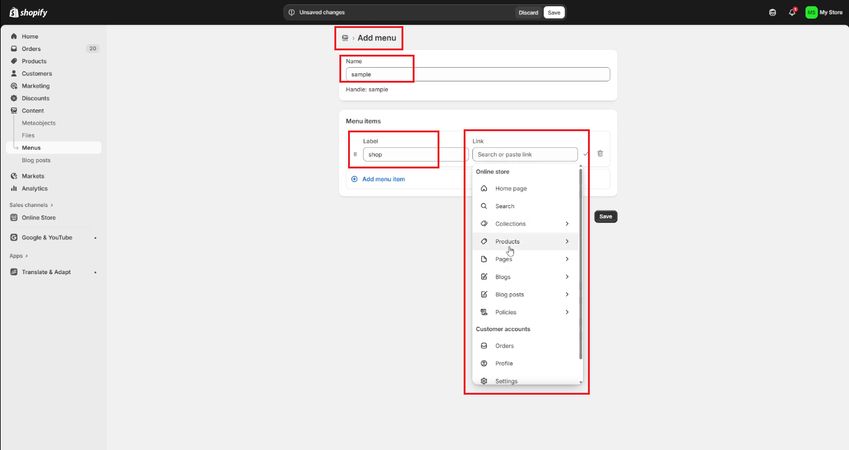Click the Profile icon in dropdown
Viewport: 849px width, 450px height.
(484, 363)
